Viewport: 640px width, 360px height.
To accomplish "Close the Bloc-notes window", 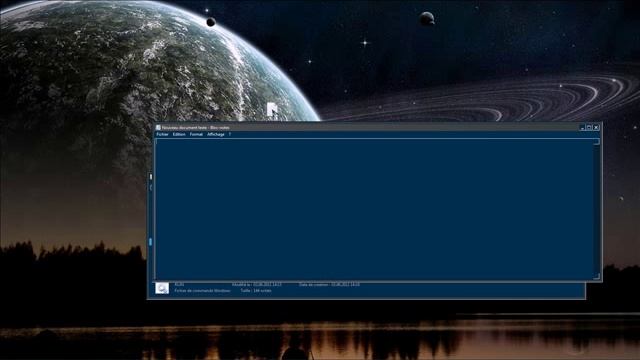I will (x=596, y=127).
